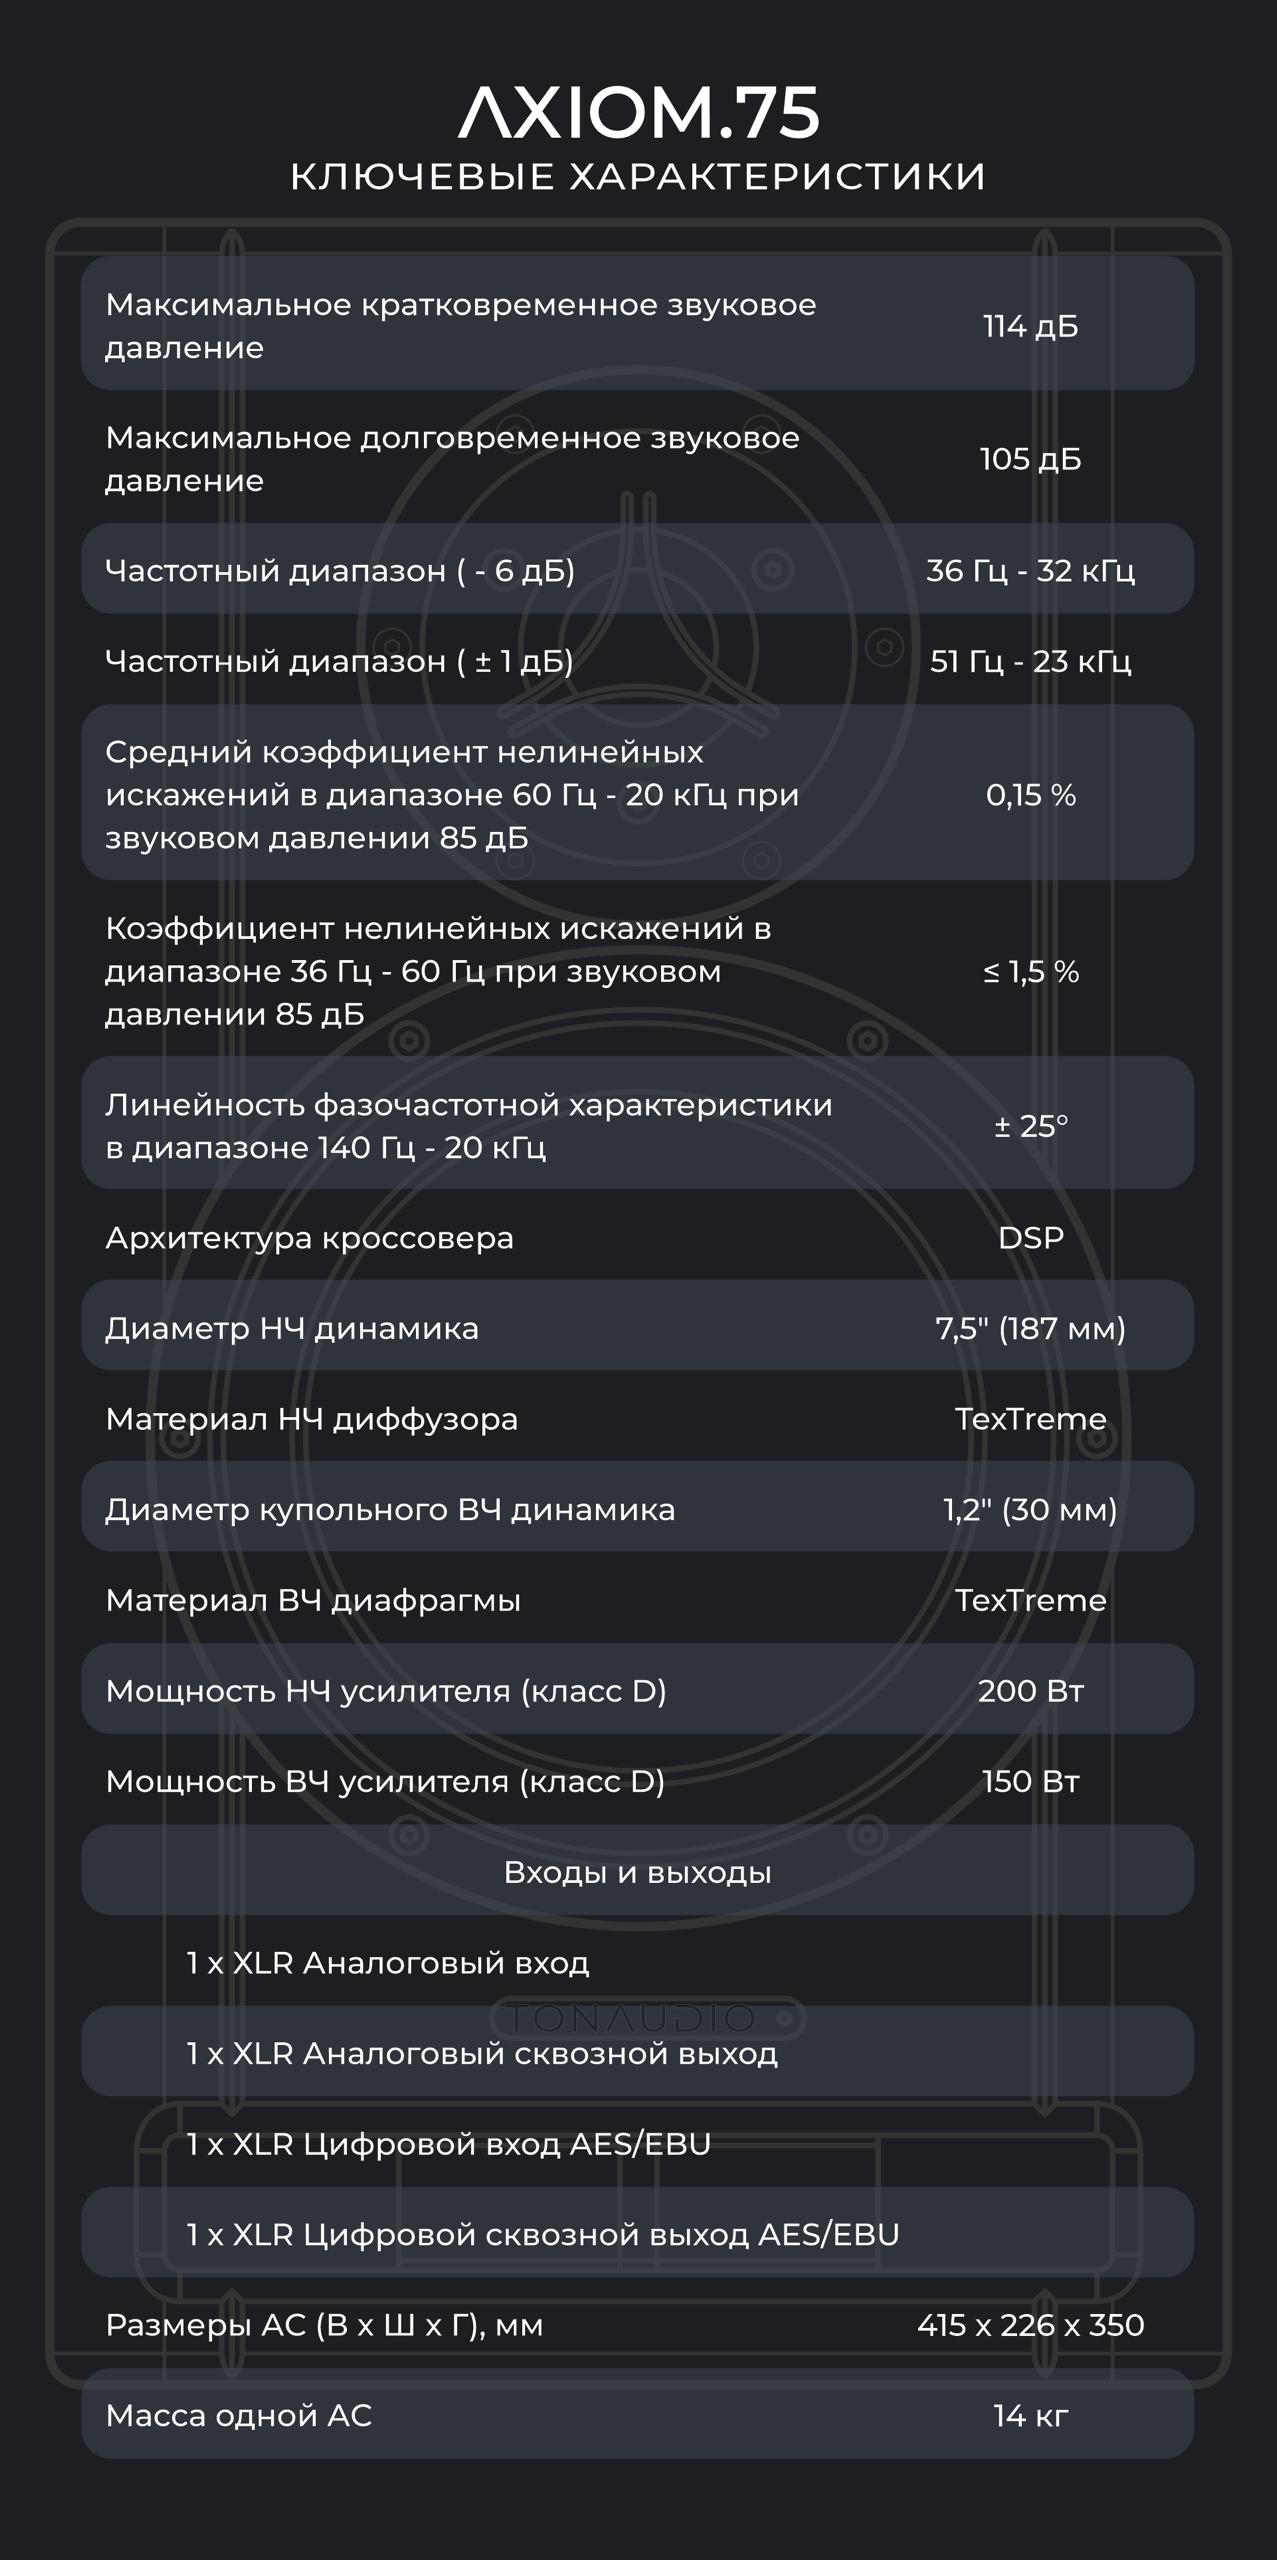
Task: Click the 36 Гц - 32 кГц frequency range
Action: pos(1030,570)
